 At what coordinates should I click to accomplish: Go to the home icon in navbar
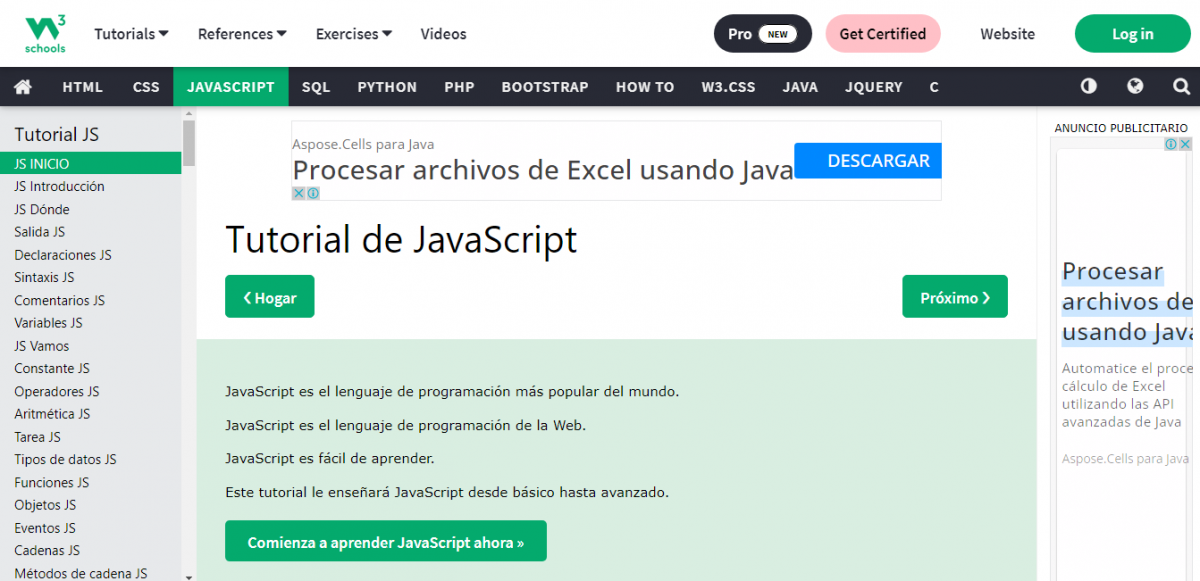click(23, 87)
